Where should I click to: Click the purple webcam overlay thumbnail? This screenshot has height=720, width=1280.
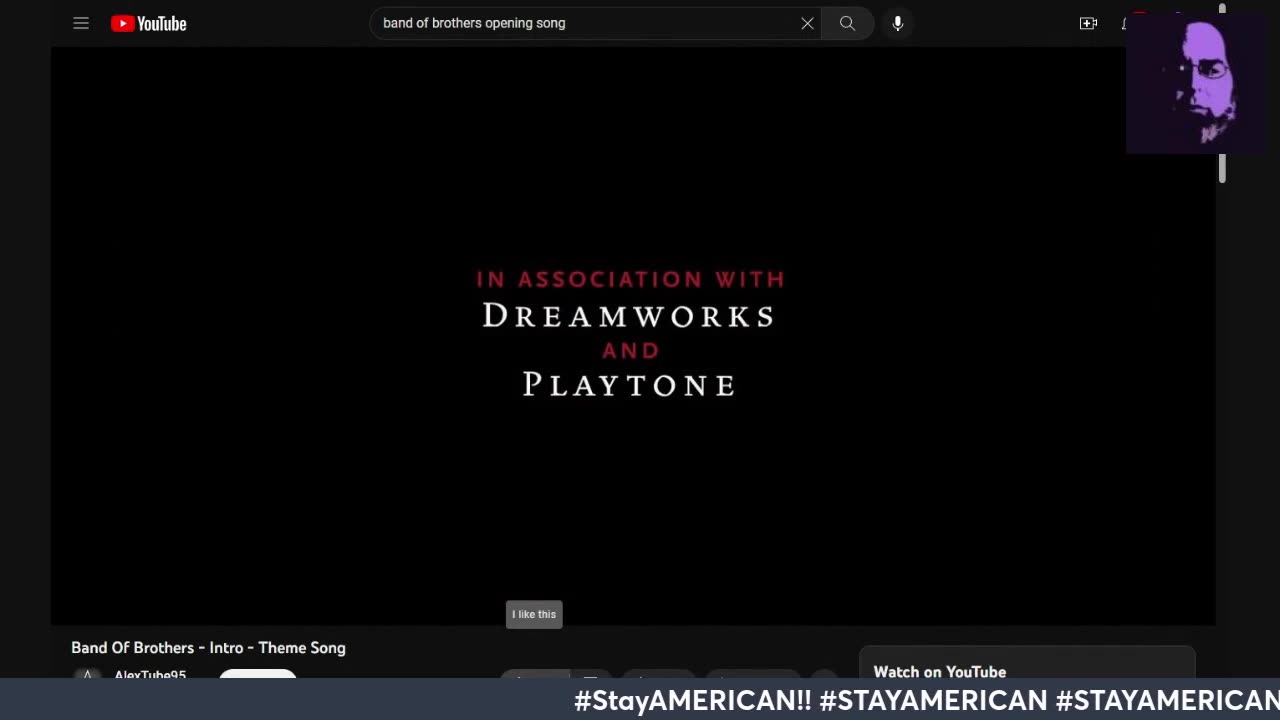1197,85
